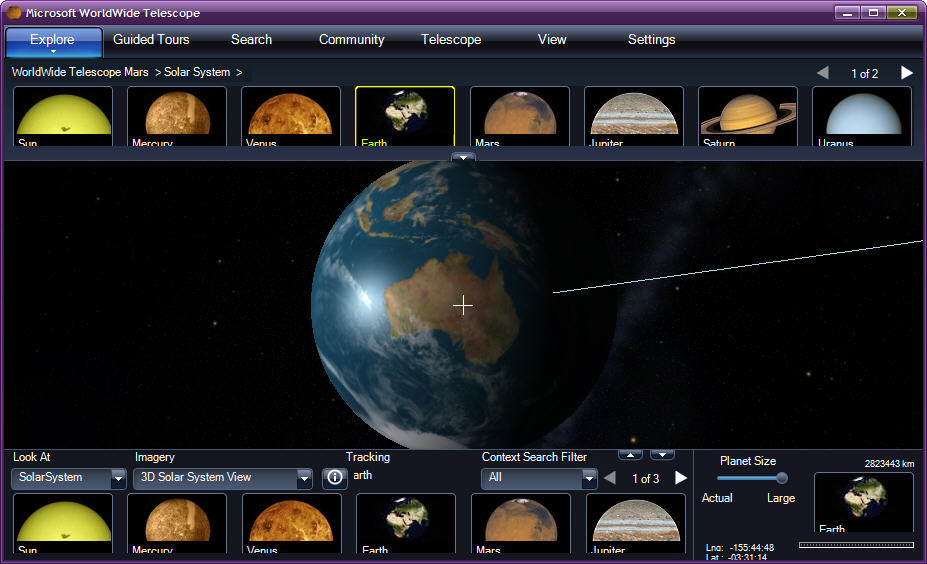Click the info button beside Imagery dropdown
Screen dimensions: 927x564
point(335,478)
